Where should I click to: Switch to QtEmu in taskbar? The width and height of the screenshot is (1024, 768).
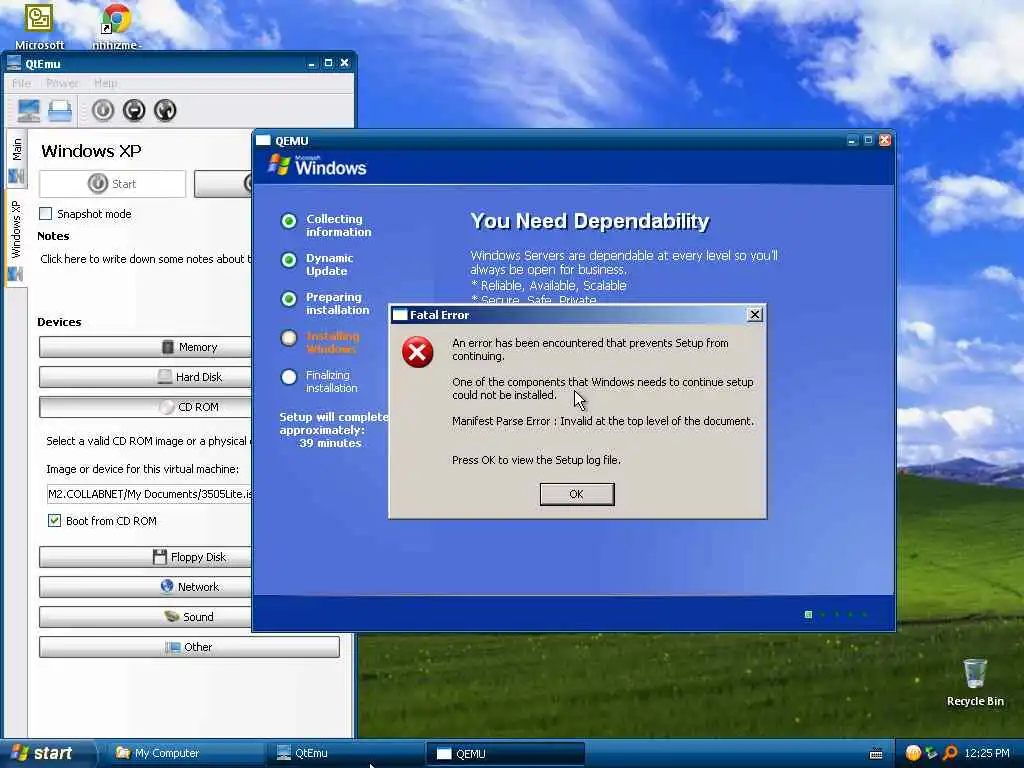(345, 754)
